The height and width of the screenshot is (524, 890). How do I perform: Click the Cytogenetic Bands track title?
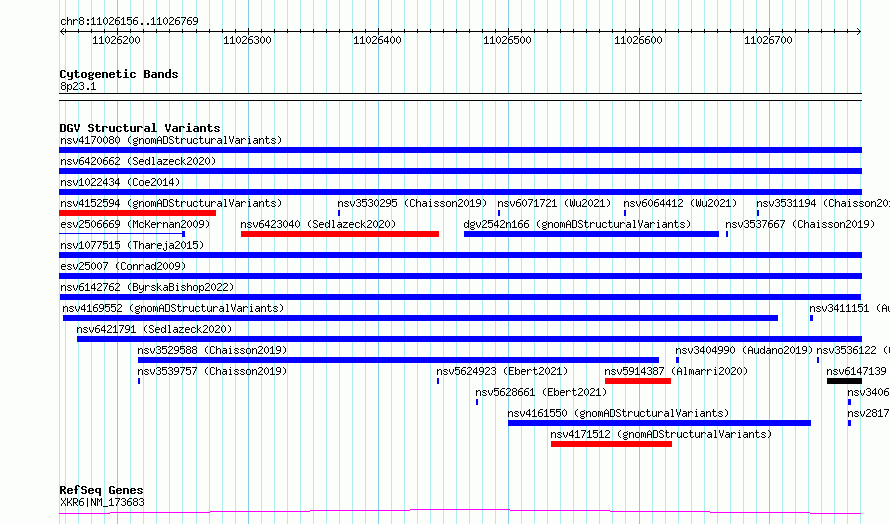point(119,74)
